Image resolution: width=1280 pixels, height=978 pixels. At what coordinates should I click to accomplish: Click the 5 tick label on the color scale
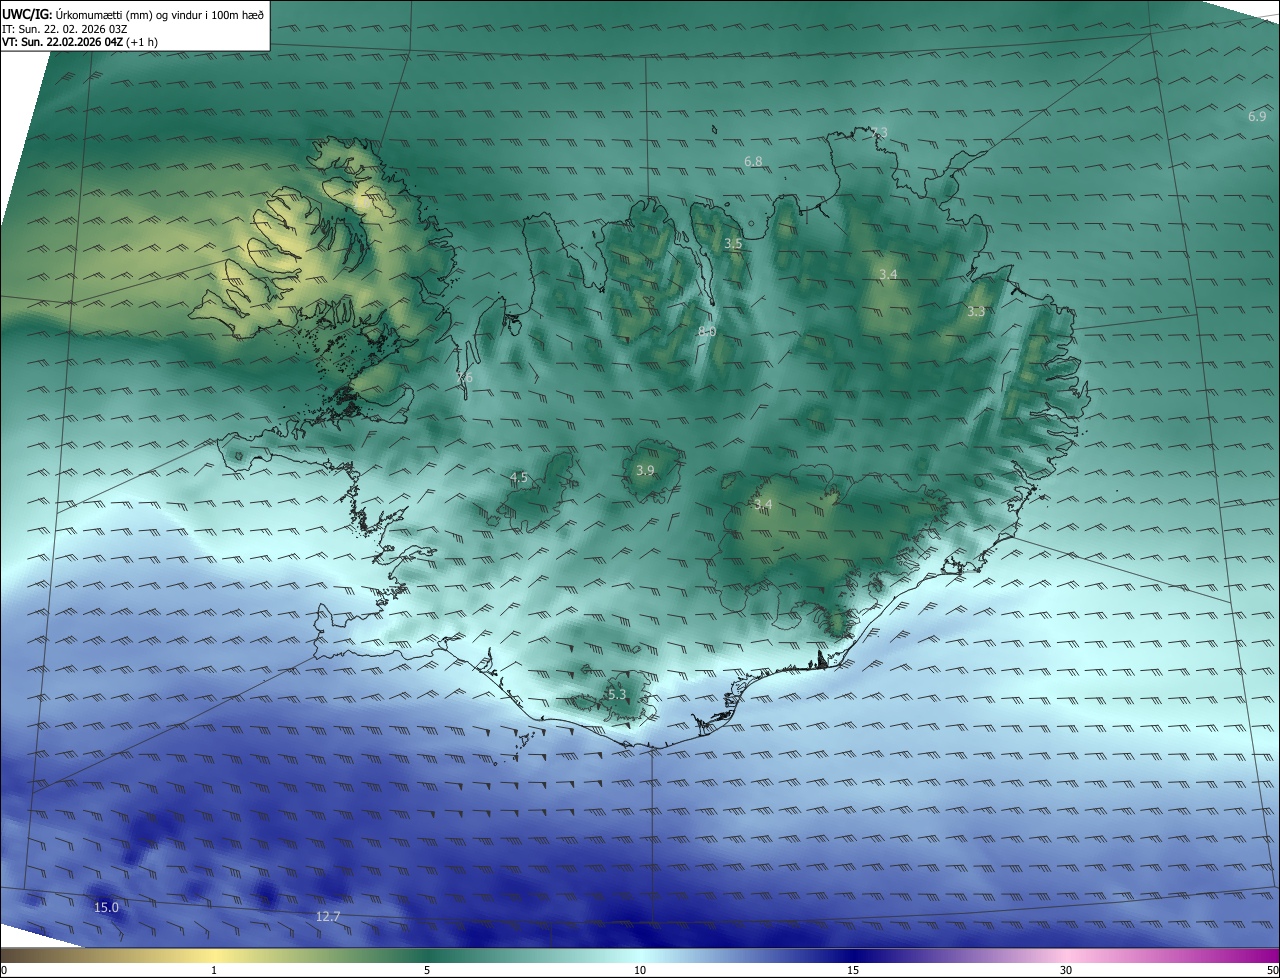[427, 970]
